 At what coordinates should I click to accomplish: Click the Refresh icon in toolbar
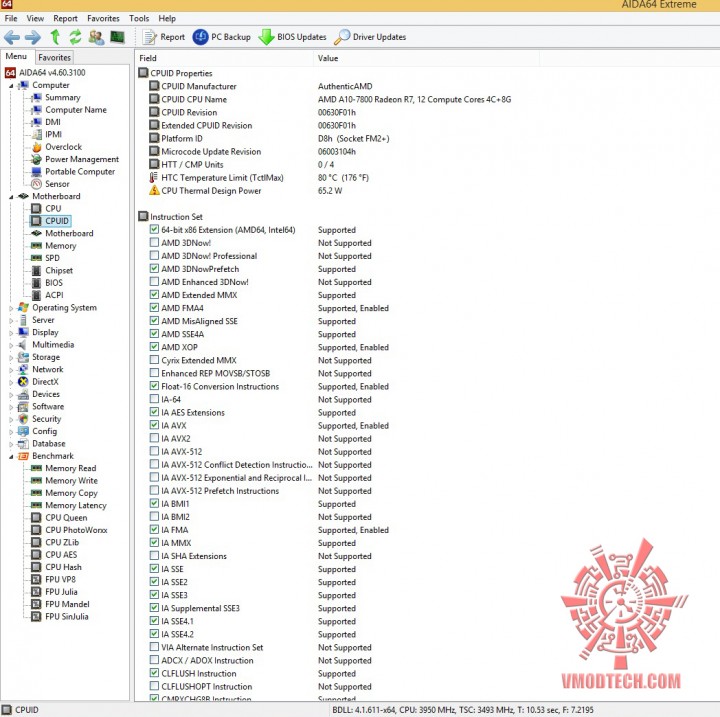tap(75, 37)
